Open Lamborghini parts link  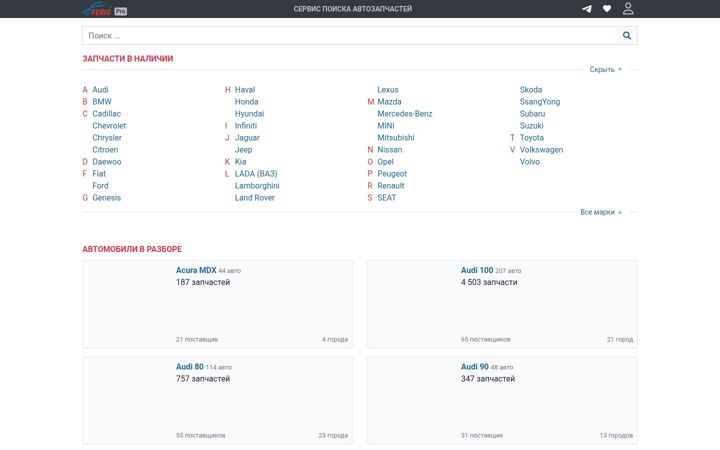click(x=257, y=186)
